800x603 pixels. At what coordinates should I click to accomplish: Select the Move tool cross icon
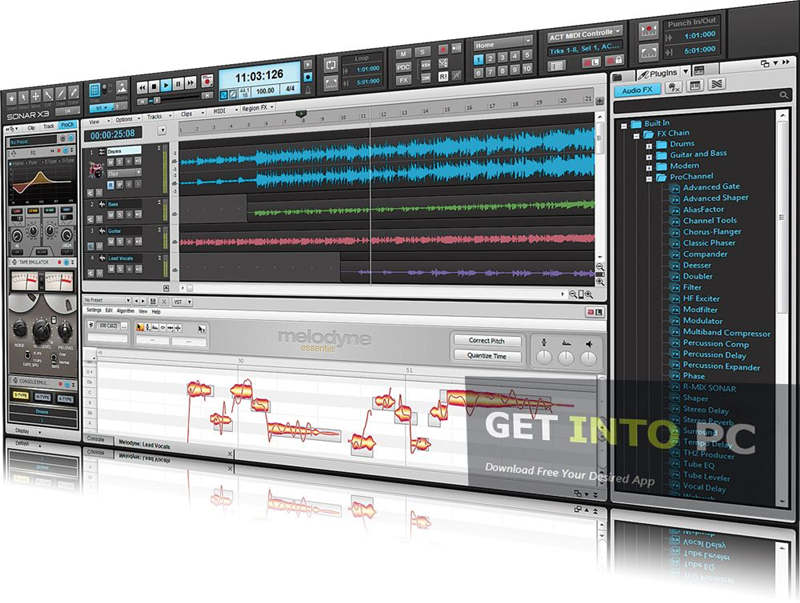click(35, 95)
